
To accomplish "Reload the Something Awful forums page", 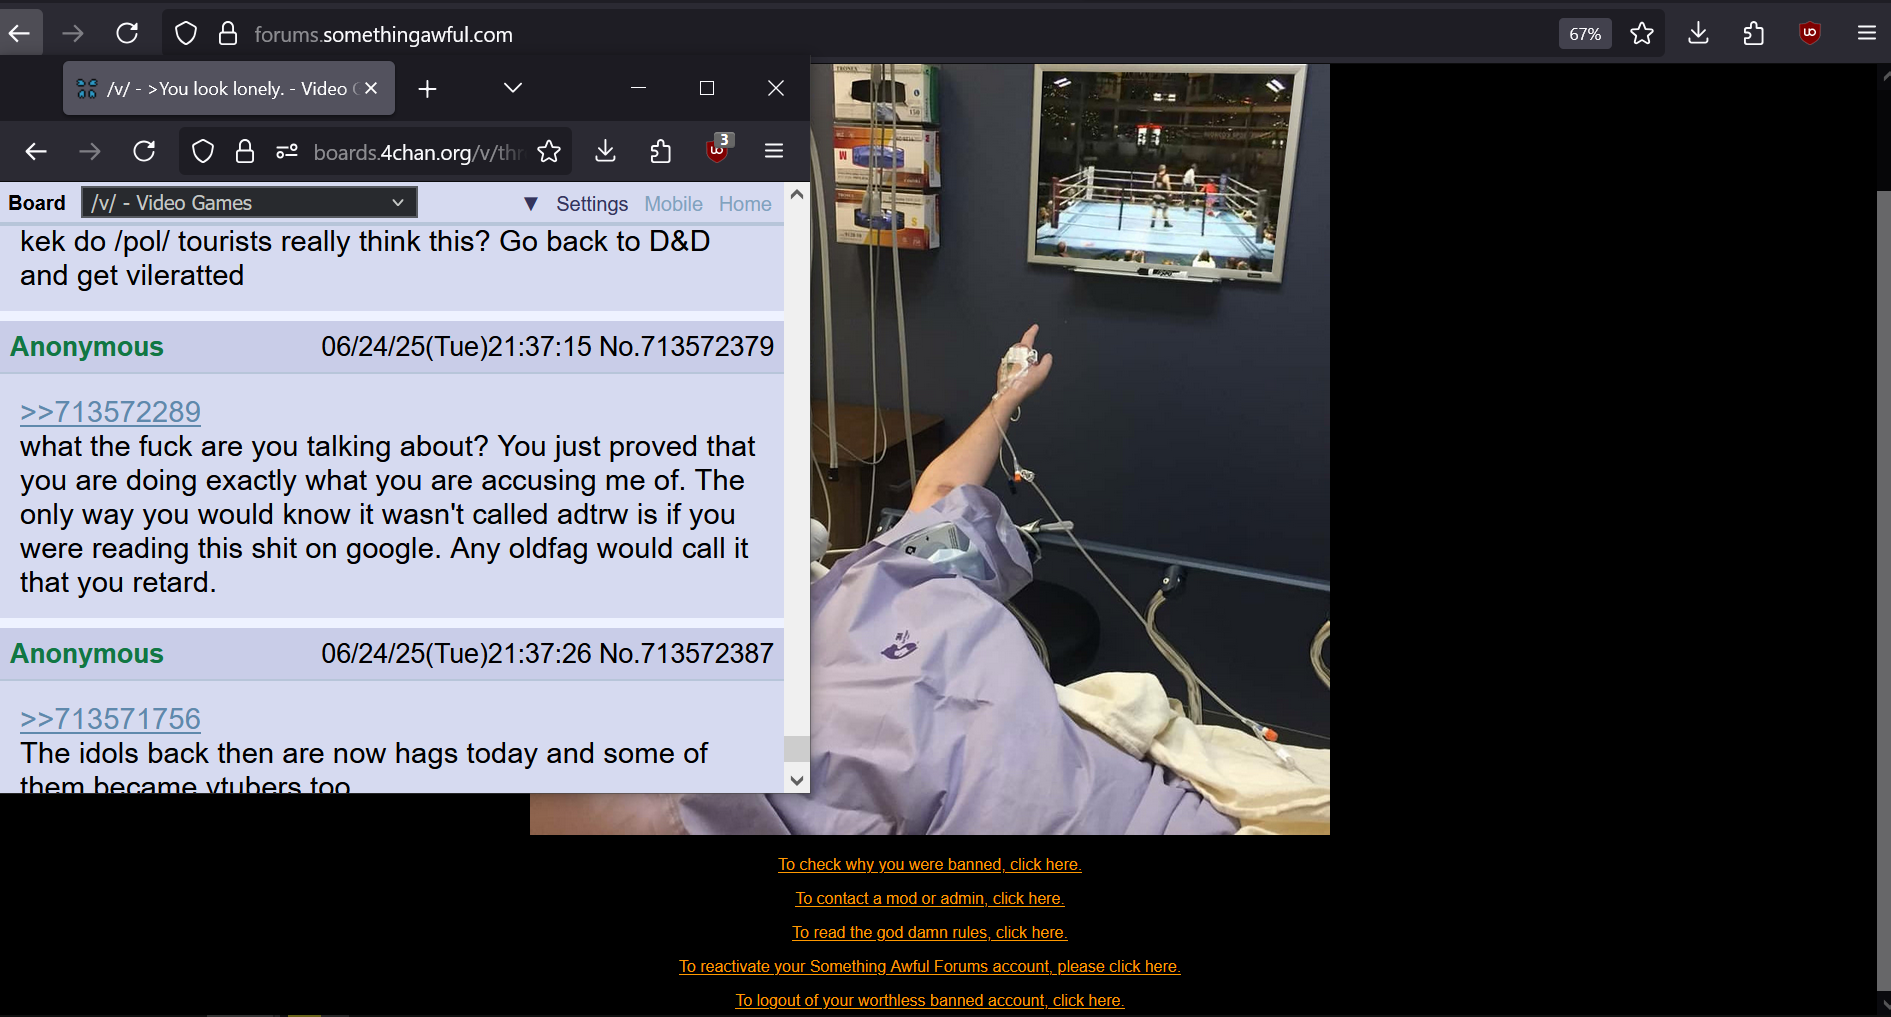I will click(127, 33).
